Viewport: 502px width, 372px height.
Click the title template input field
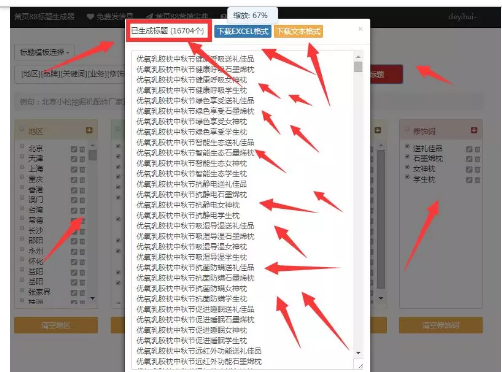tap(70, 74)
